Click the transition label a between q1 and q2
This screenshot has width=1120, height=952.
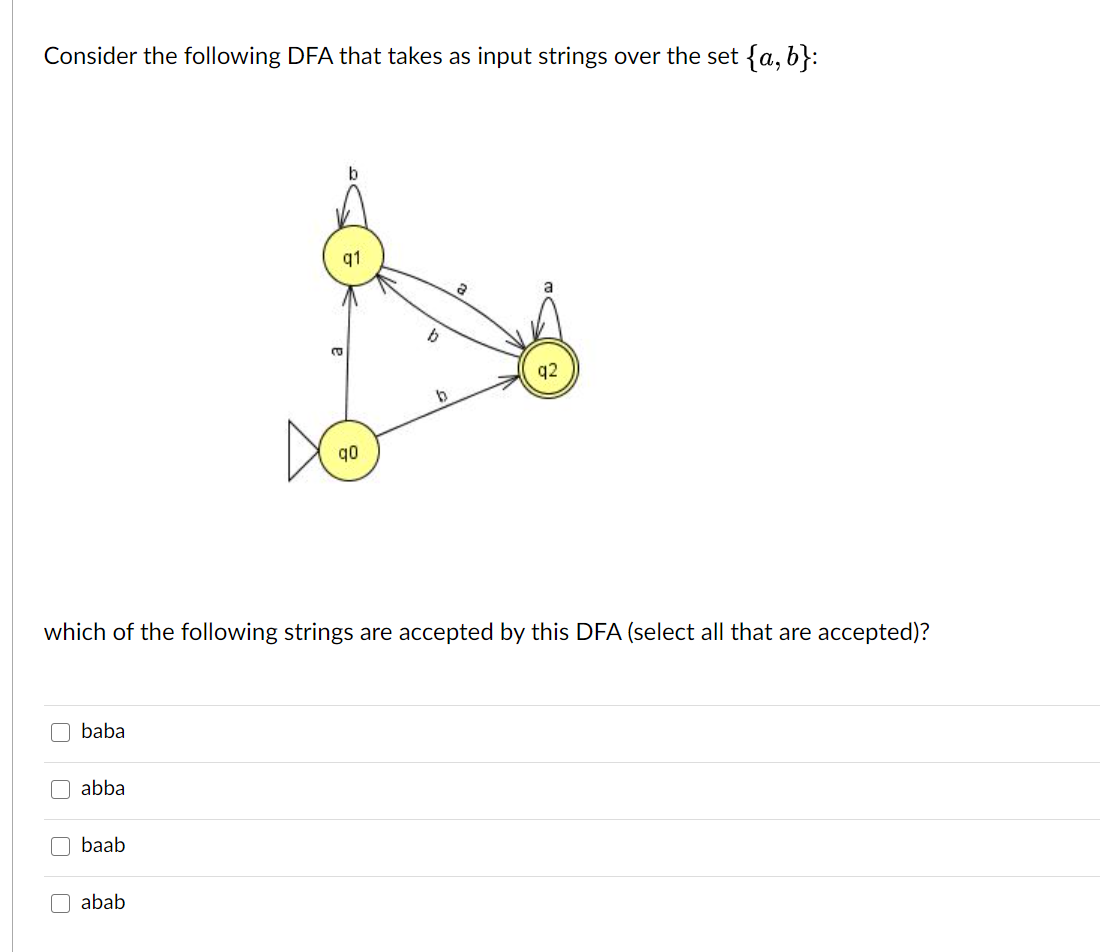click(463, 288)
